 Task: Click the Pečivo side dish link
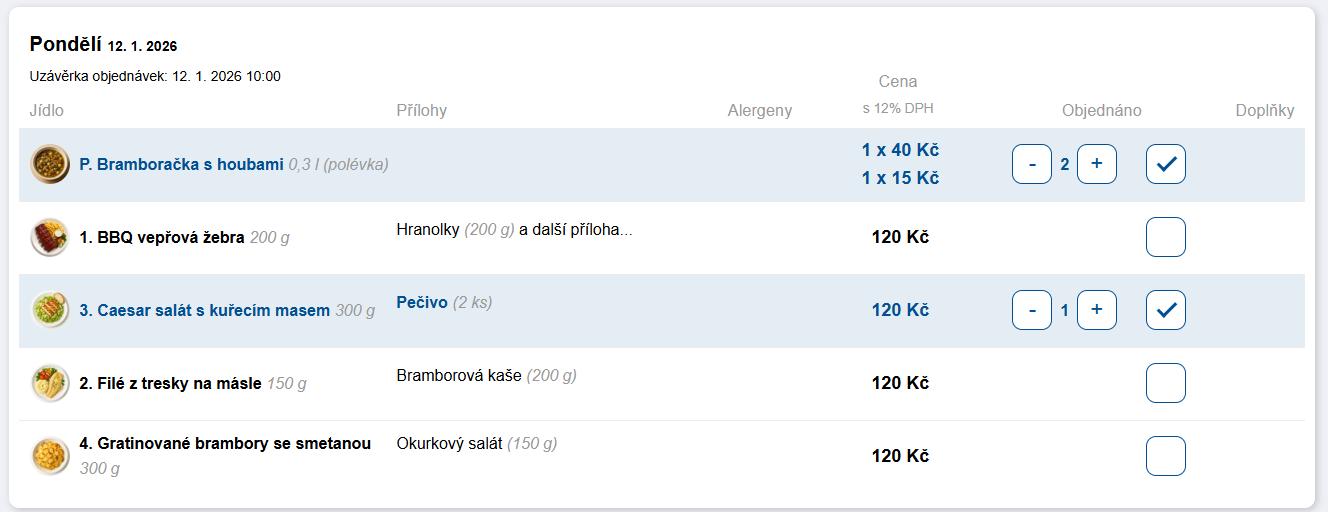click(x=421, y=302)
